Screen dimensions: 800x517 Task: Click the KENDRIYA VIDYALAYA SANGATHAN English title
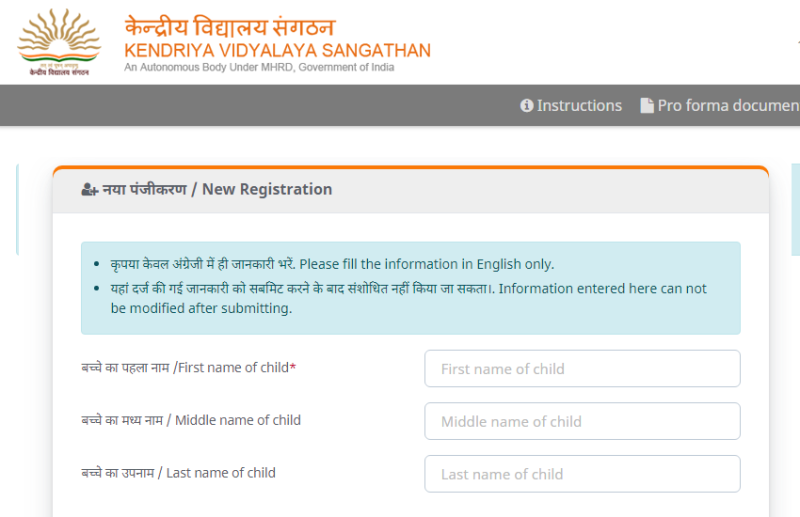[277, 50]
